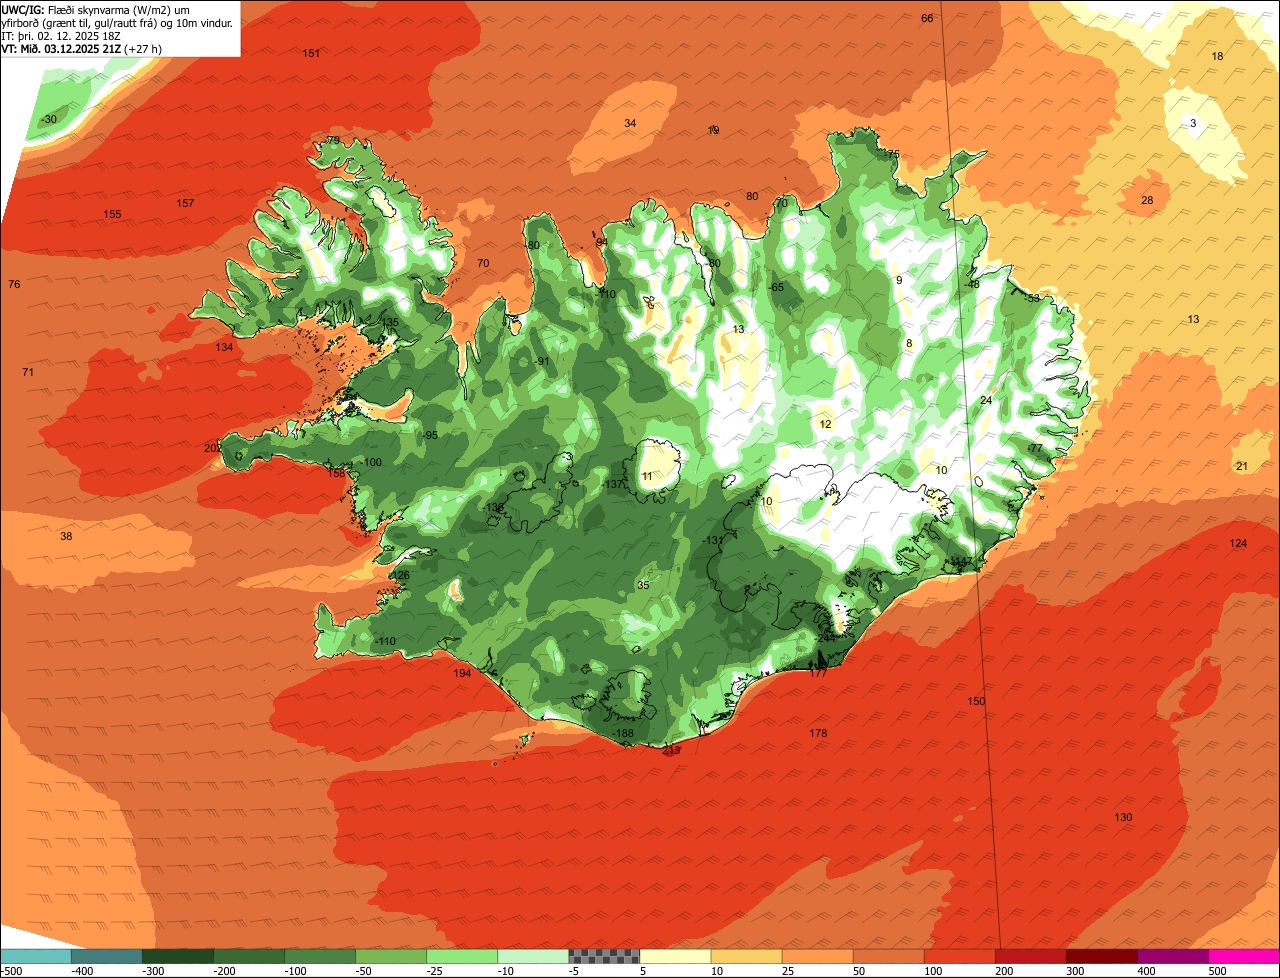
Task: Pick the 50 to 100 legend swatch
Action: tap(888, 956)
